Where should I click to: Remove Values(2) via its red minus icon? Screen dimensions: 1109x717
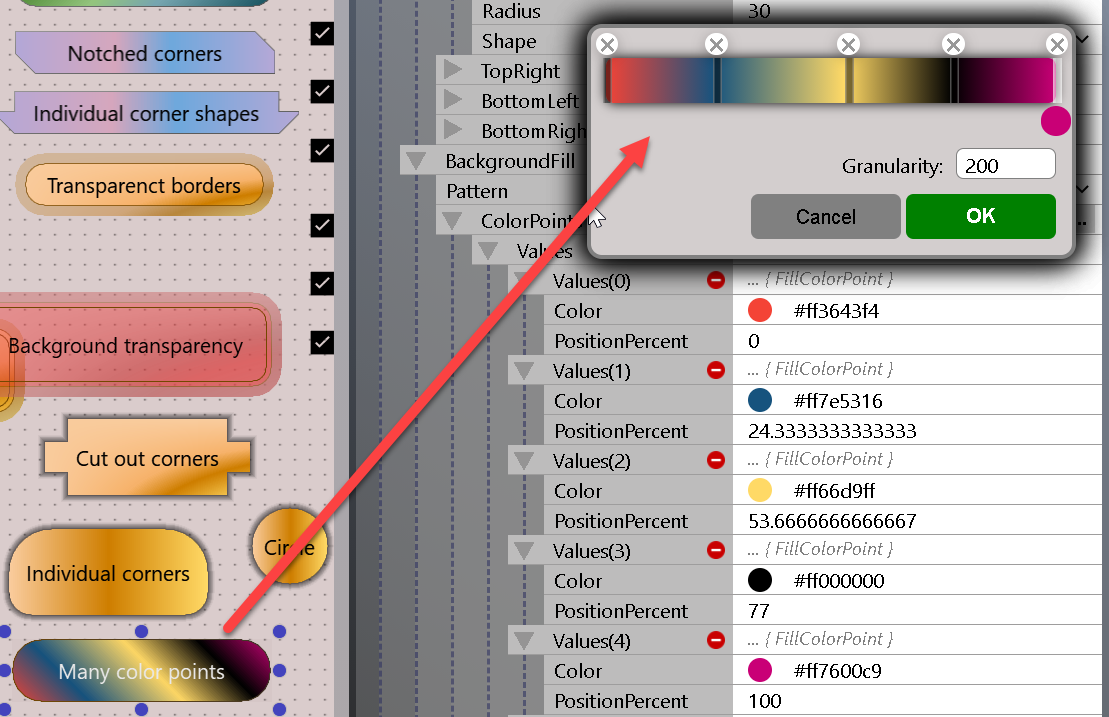716,461
